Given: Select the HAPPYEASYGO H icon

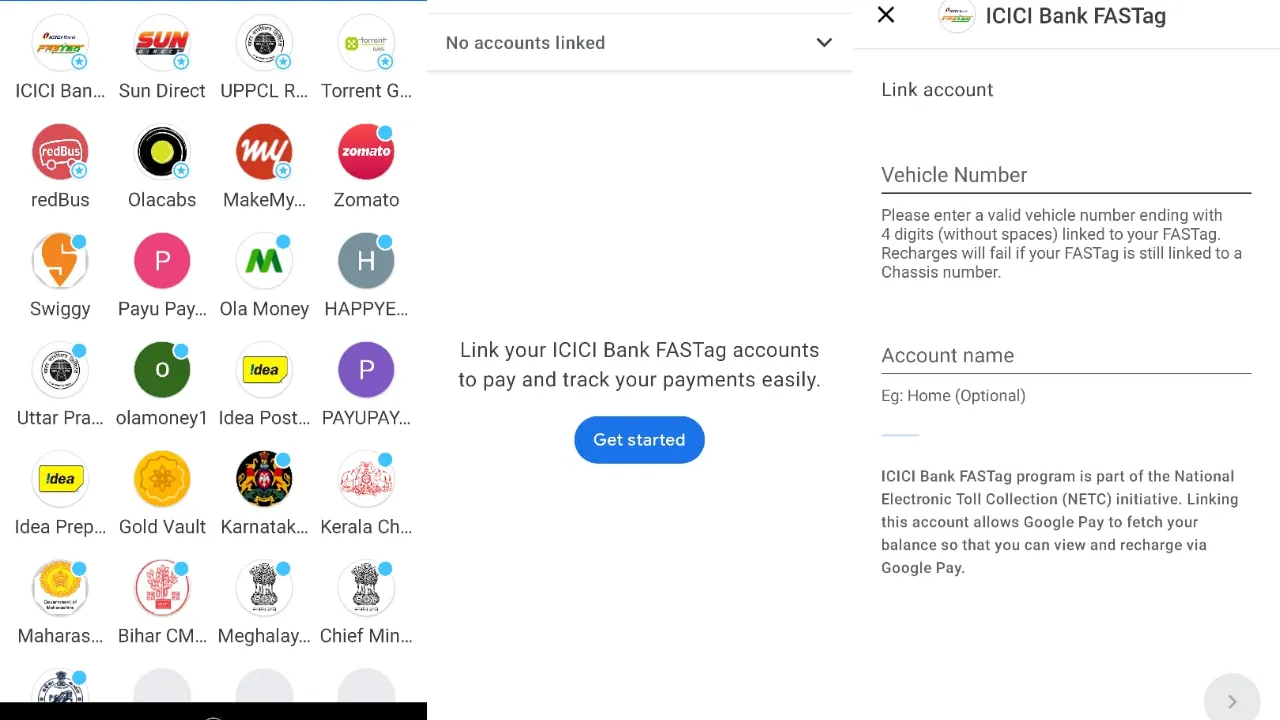Looking at the screenshot, I should (366, 261).
